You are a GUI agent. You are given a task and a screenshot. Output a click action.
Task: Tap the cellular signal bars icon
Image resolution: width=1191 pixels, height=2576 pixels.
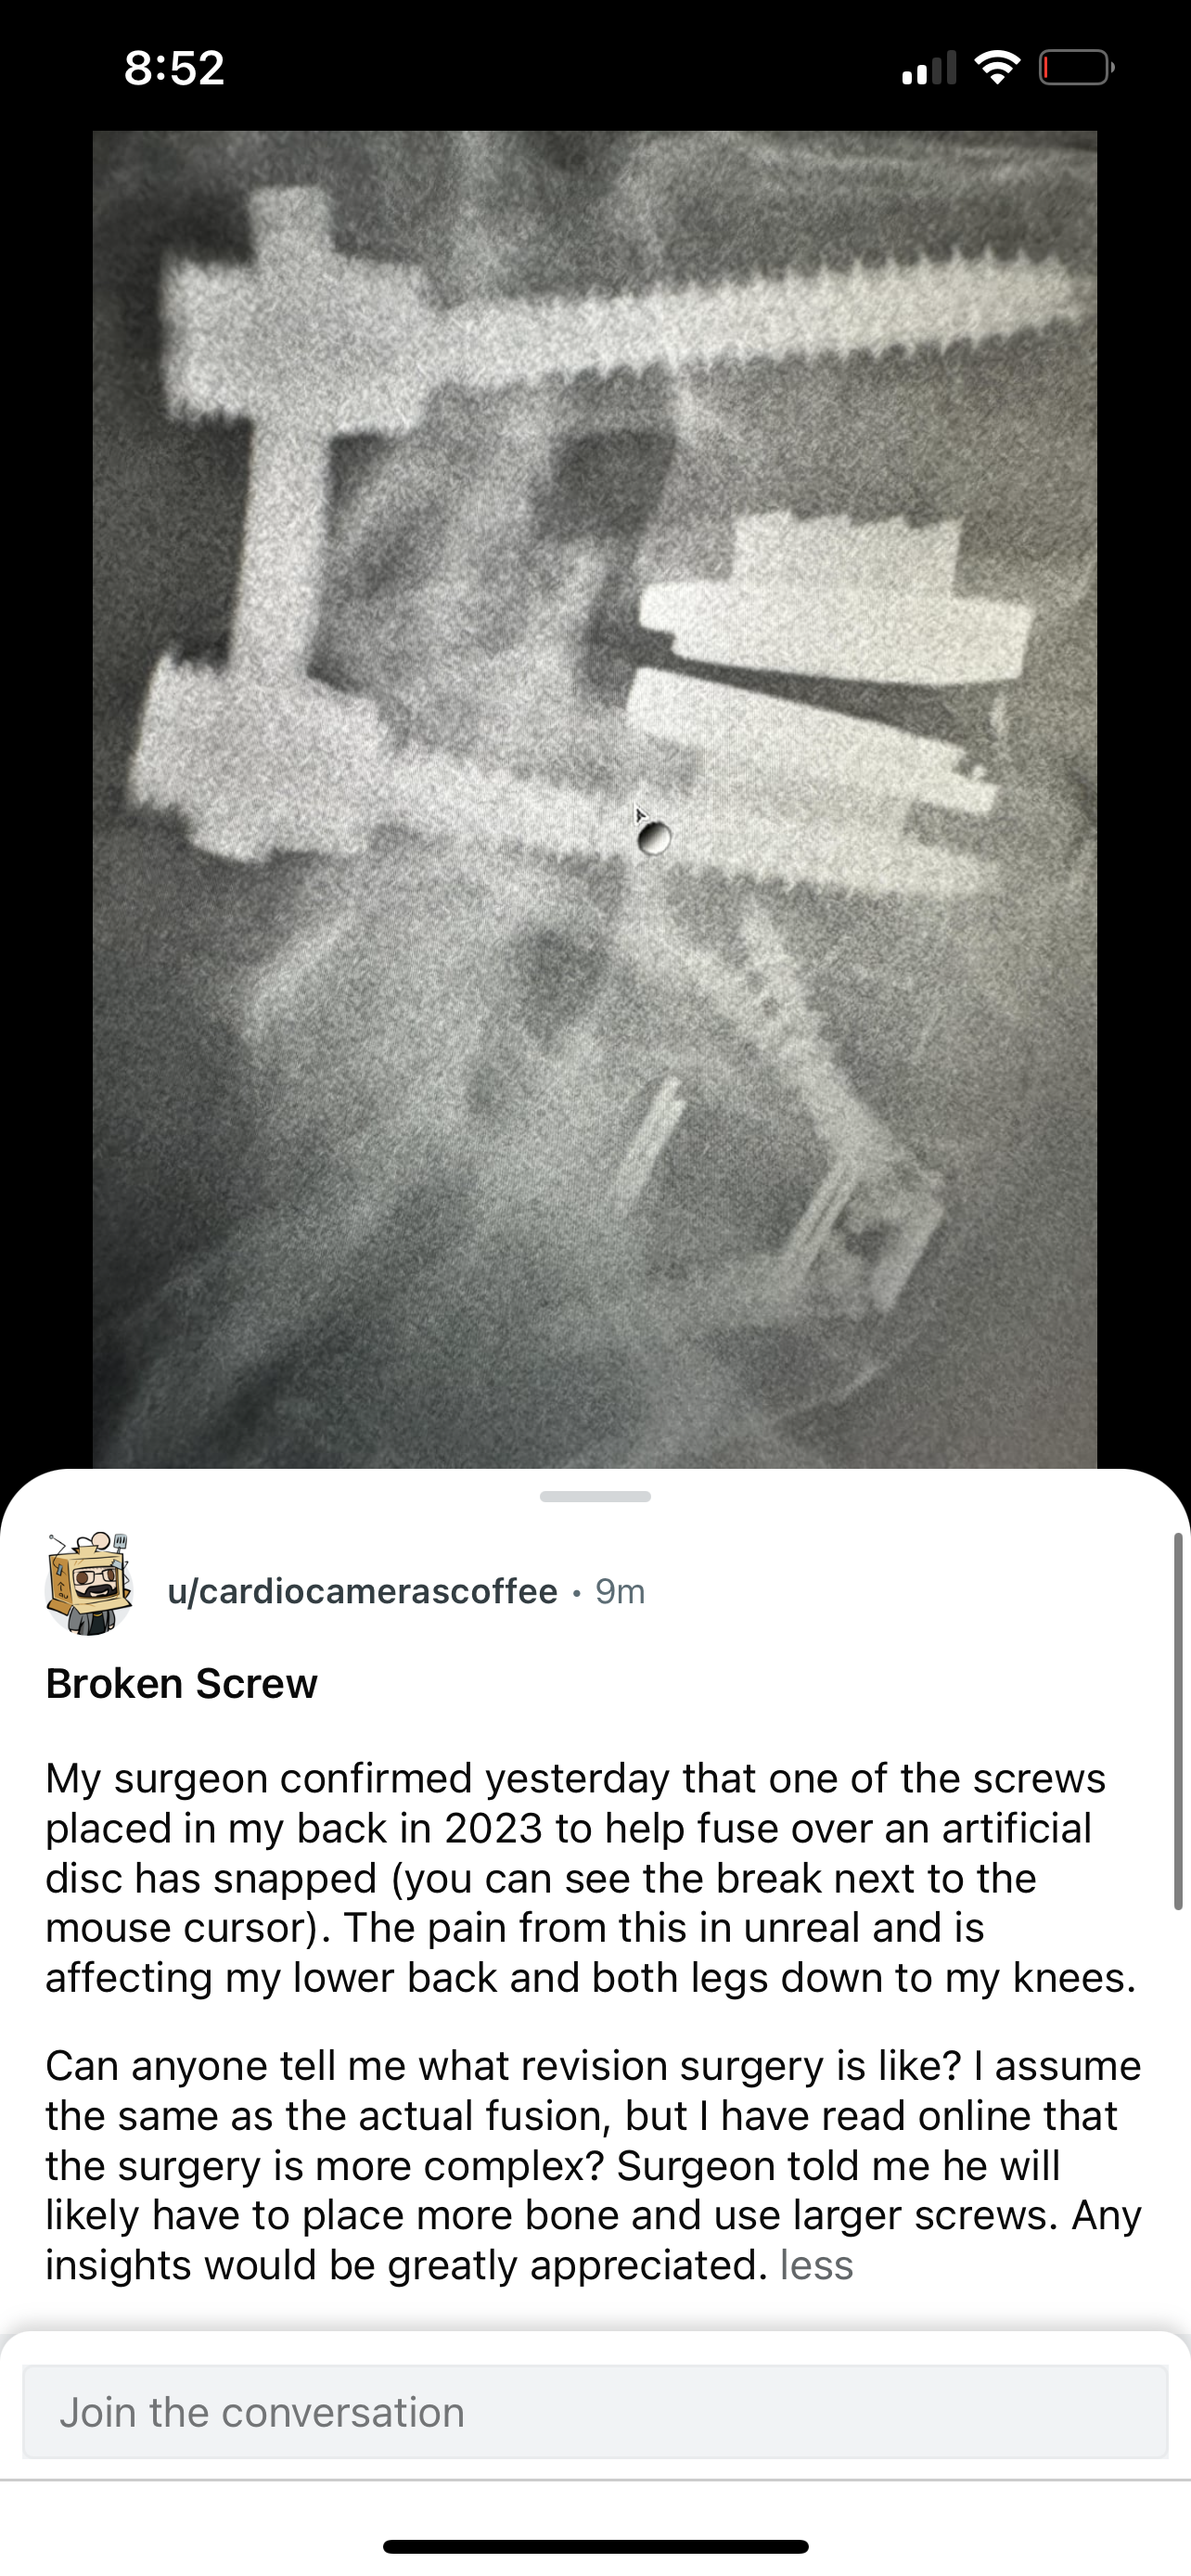tap(929, 68)
